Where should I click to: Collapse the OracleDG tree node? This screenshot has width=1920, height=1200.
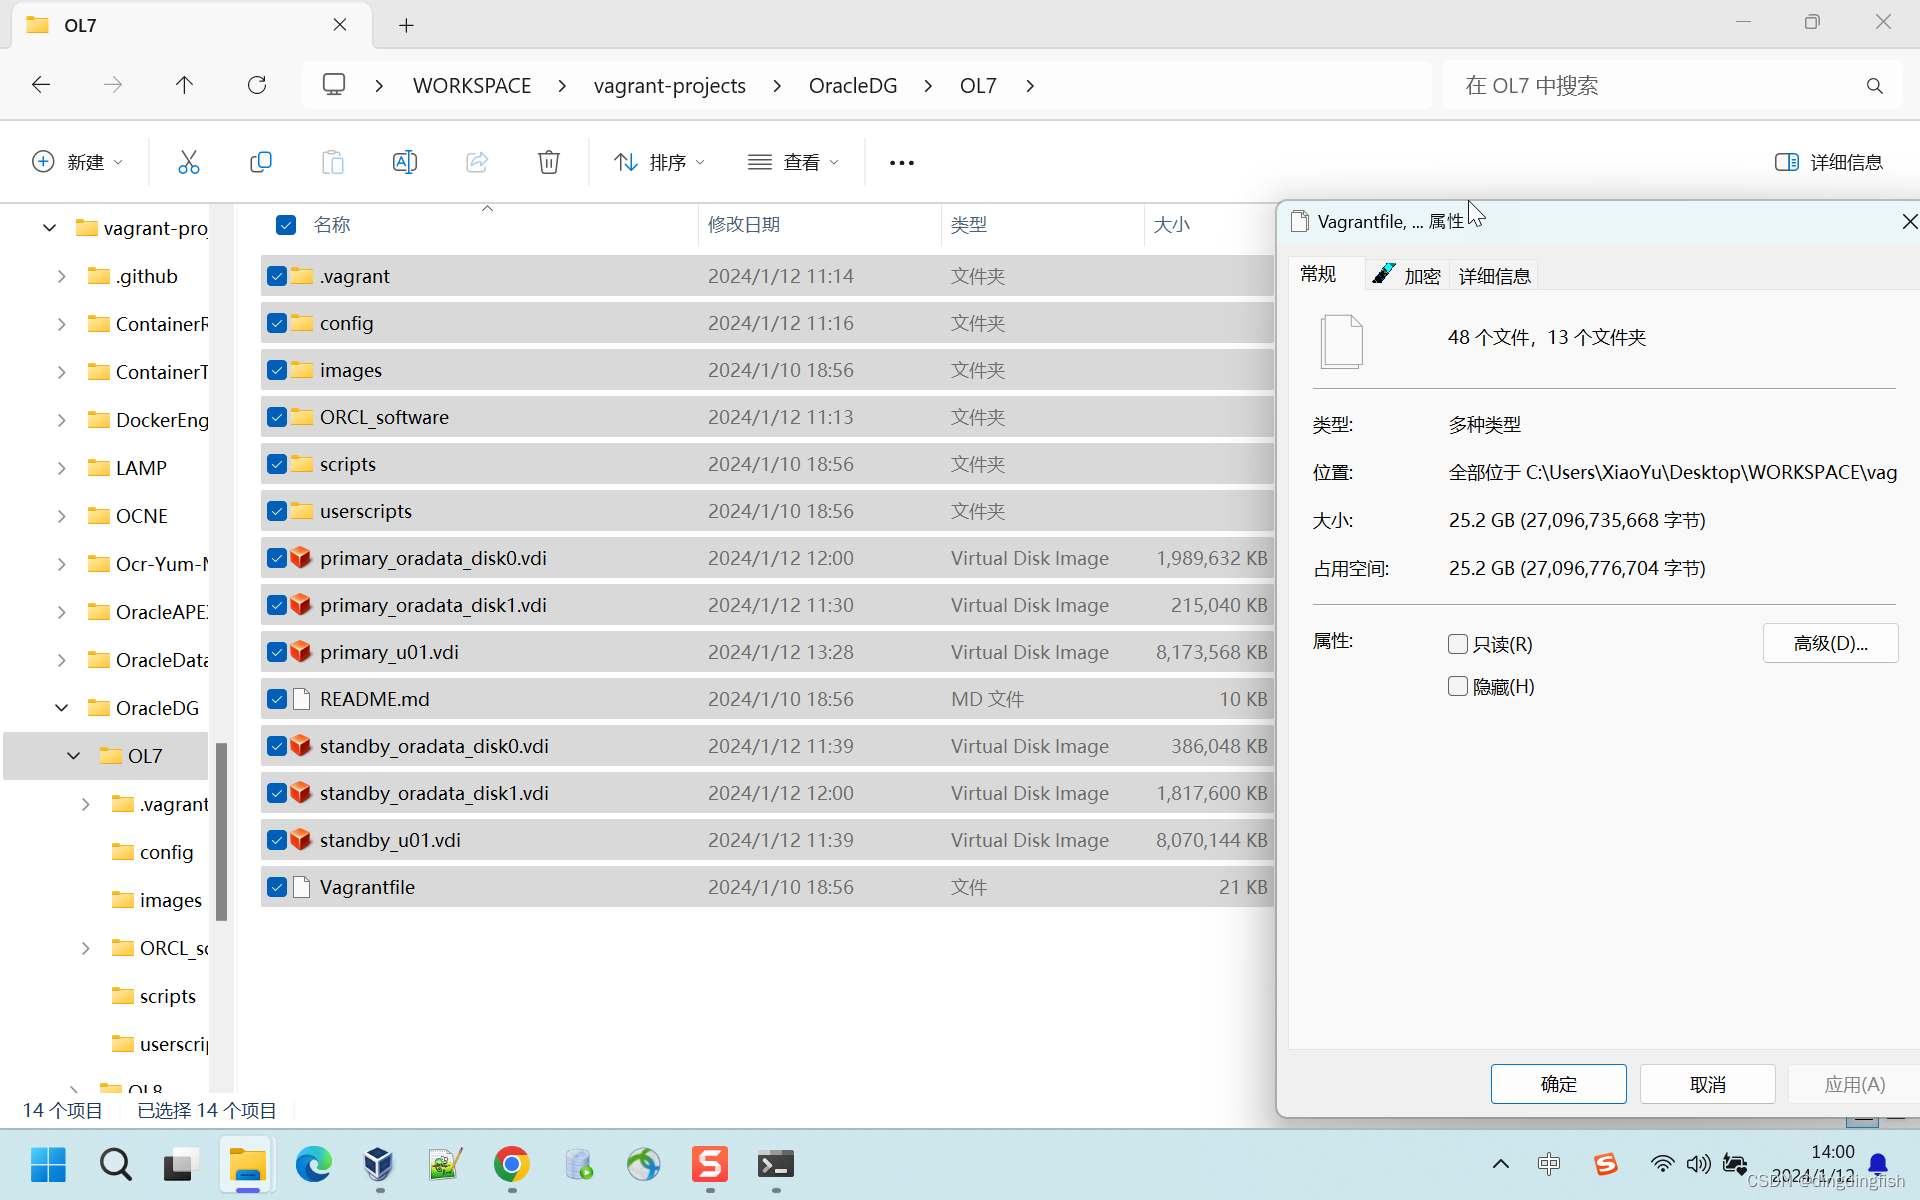(62, 708)
